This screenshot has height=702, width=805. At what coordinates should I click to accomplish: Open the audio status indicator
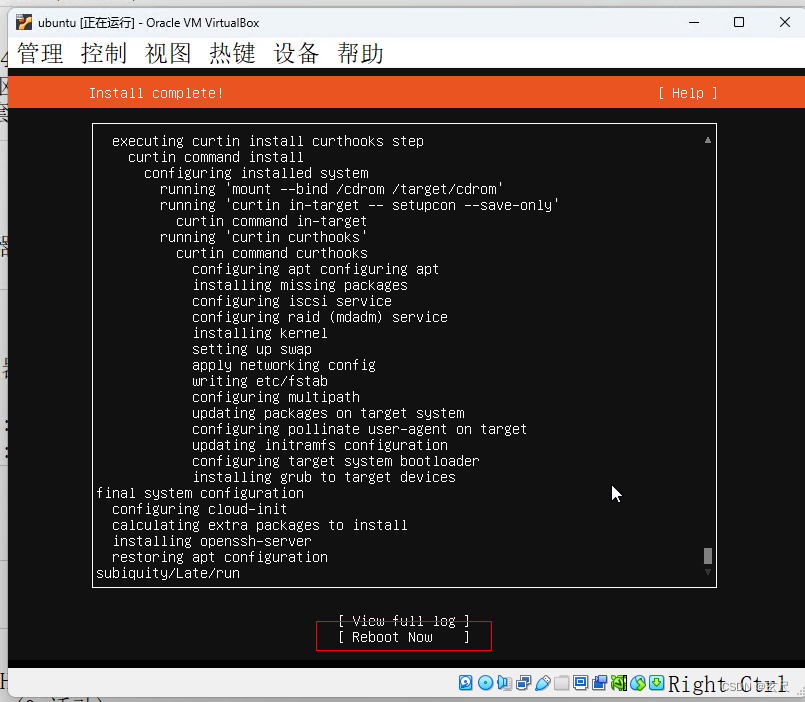tap(502, 682)
